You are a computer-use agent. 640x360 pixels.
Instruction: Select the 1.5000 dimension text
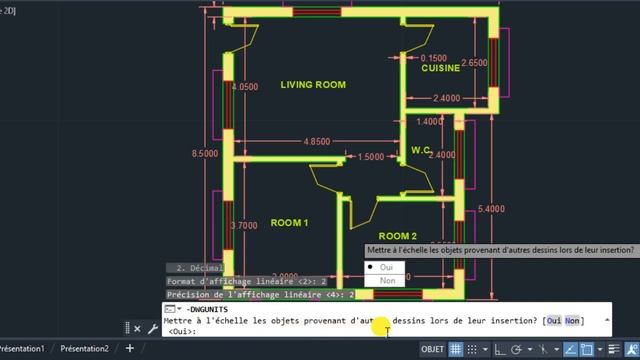click(371, 157)
